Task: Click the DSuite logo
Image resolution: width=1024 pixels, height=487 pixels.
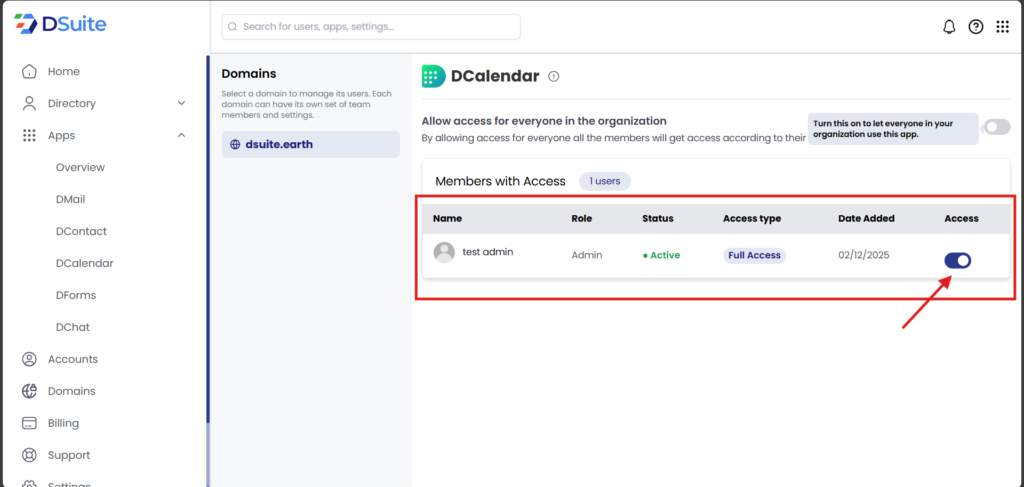Action: (60, 24)
